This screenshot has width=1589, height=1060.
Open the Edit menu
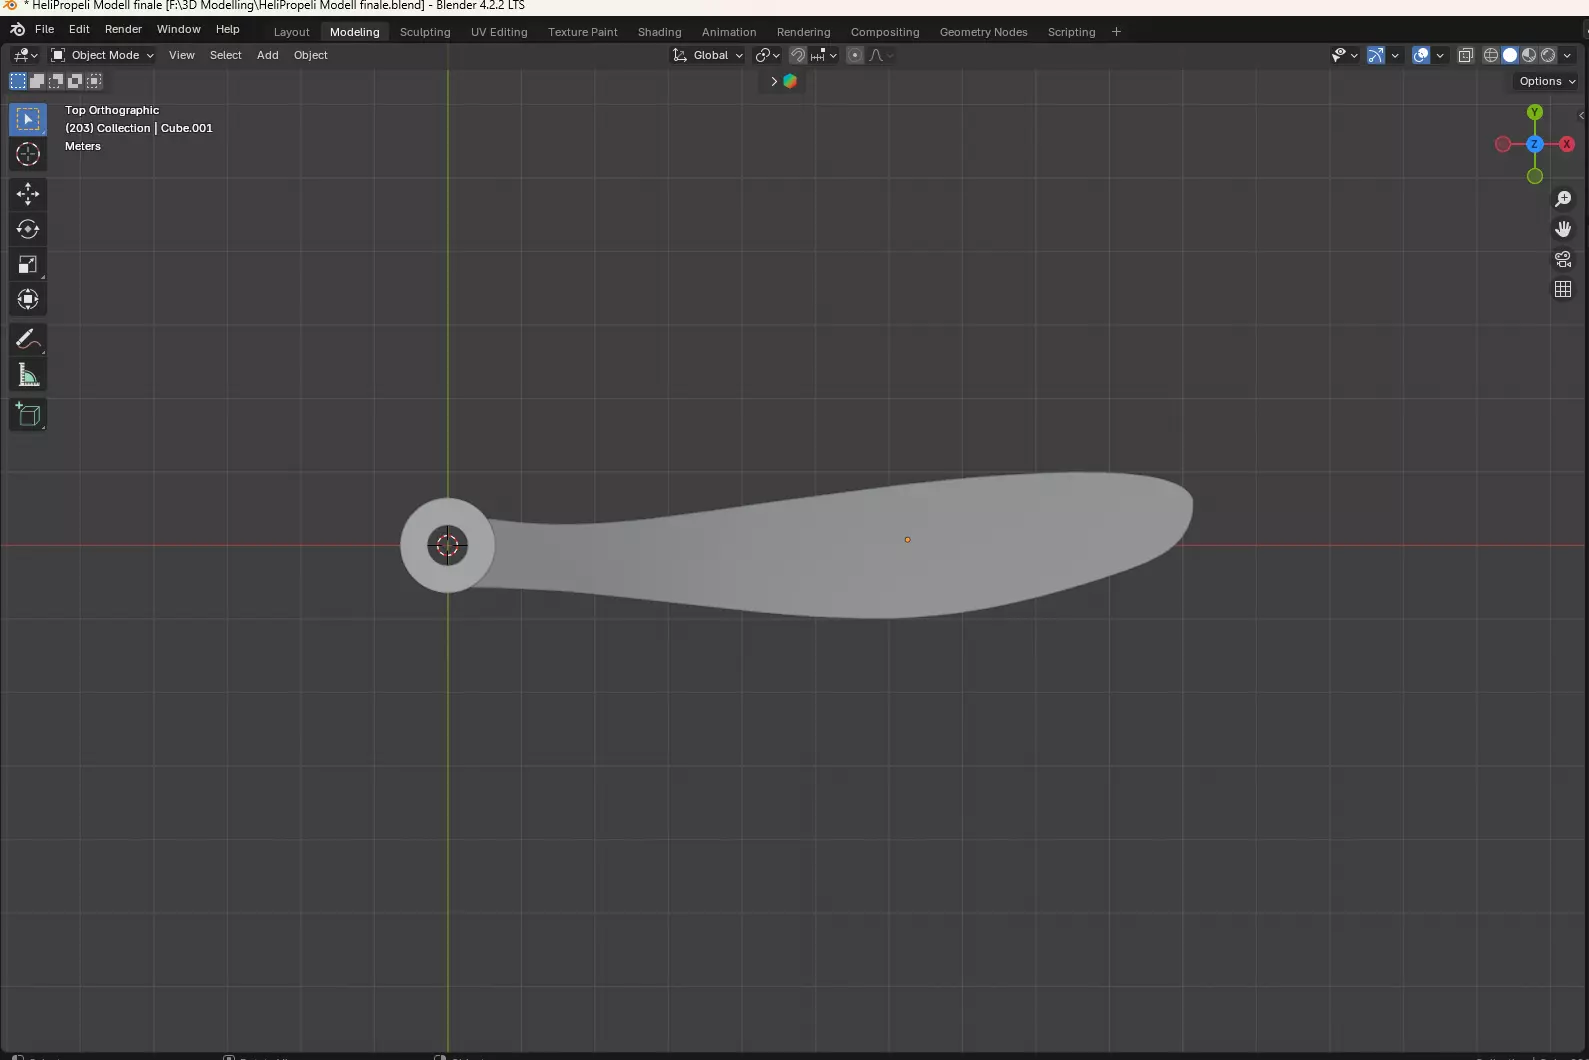click(x=79, y=30)
